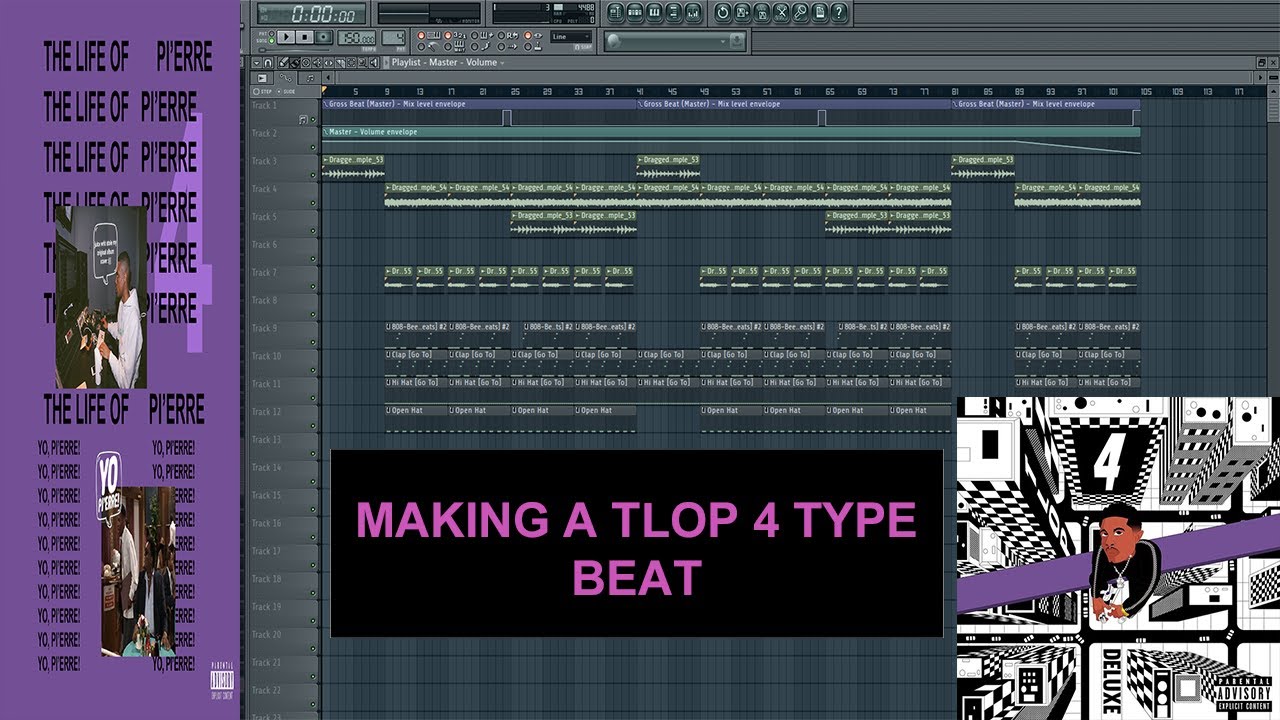Click the song position slider under transport
The height and width of the screenshot is (720, 1280).
point(294,49)
